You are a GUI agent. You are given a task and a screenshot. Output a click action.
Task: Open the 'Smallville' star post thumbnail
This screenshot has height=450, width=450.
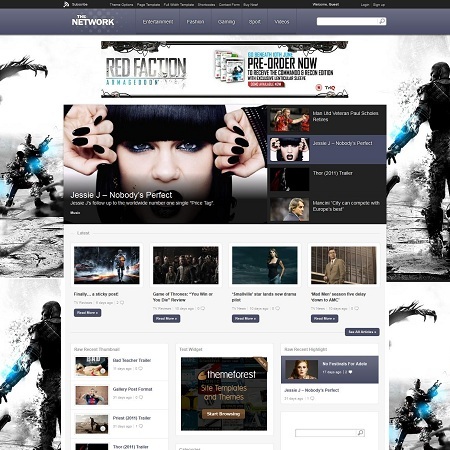tap(265, 265)
